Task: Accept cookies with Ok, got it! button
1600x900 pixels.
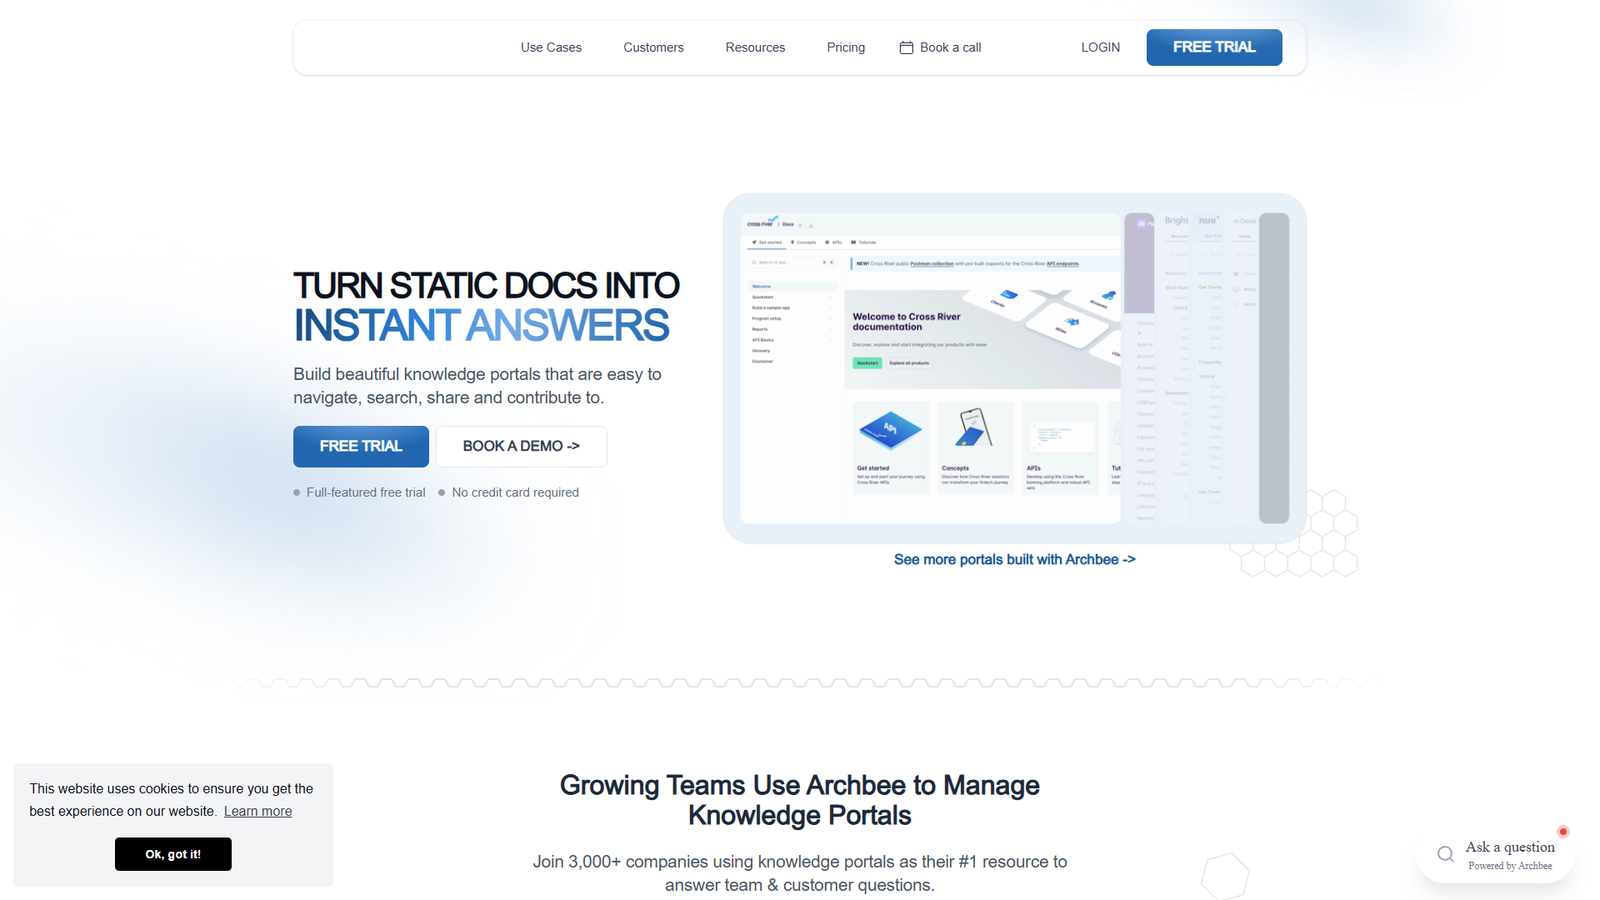Action: 173,854
